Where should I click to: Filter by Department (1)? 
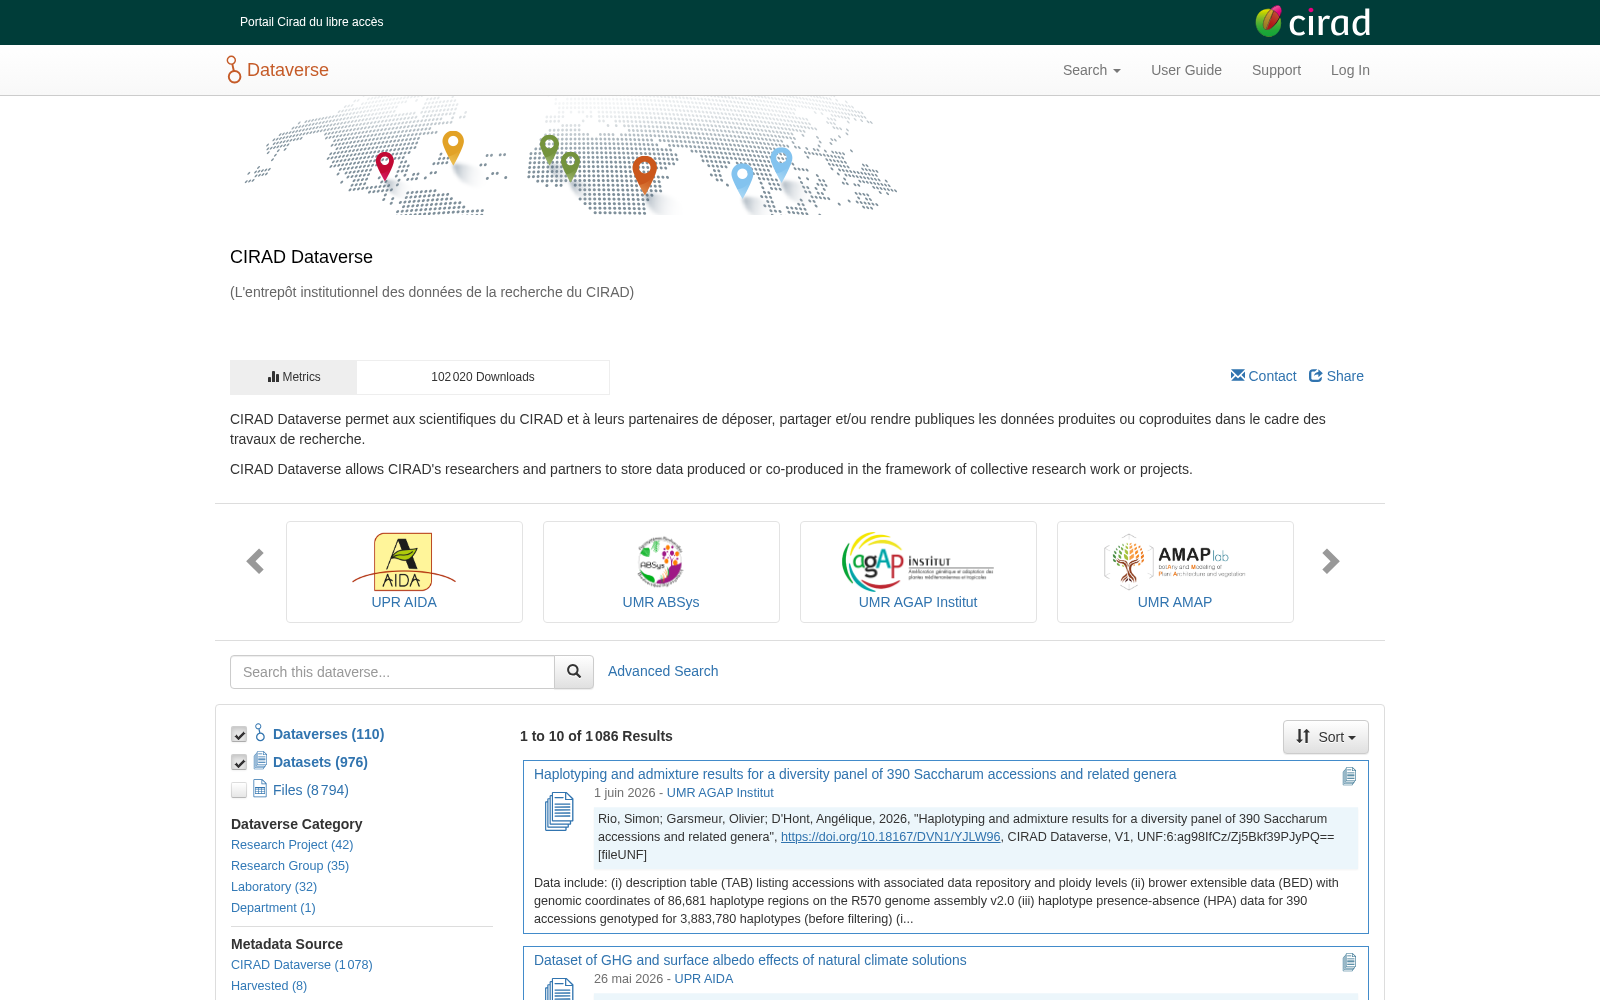click(273, 908)
